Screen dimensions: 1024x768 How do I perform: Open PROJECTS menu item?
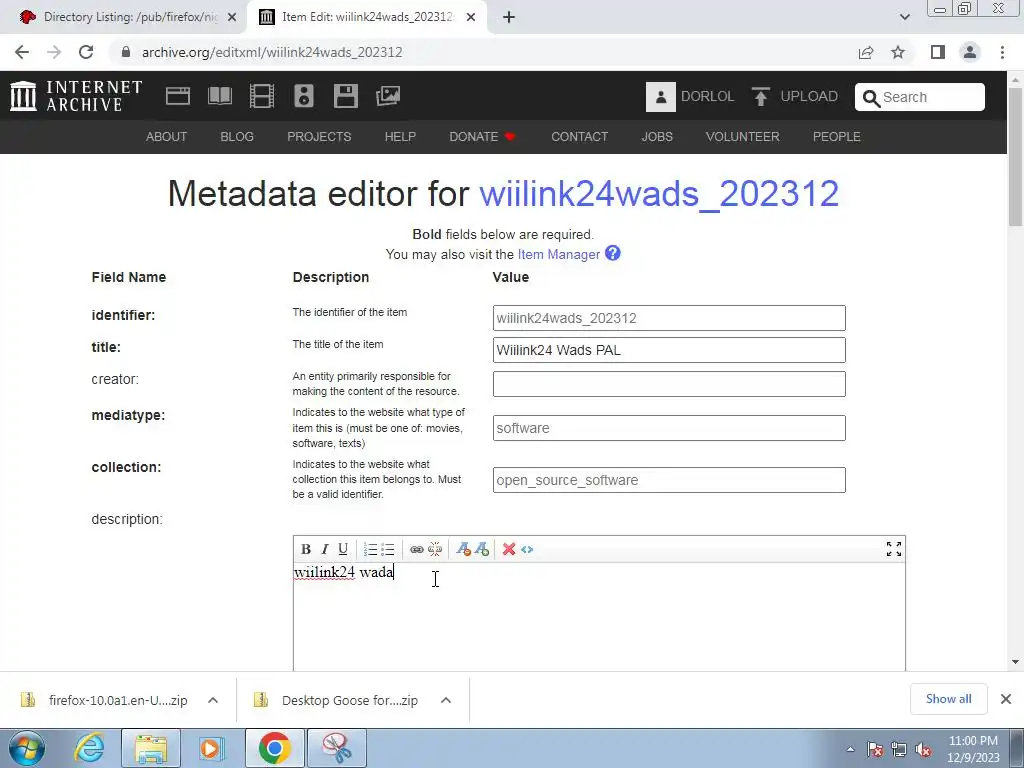(x=319, y=136)
